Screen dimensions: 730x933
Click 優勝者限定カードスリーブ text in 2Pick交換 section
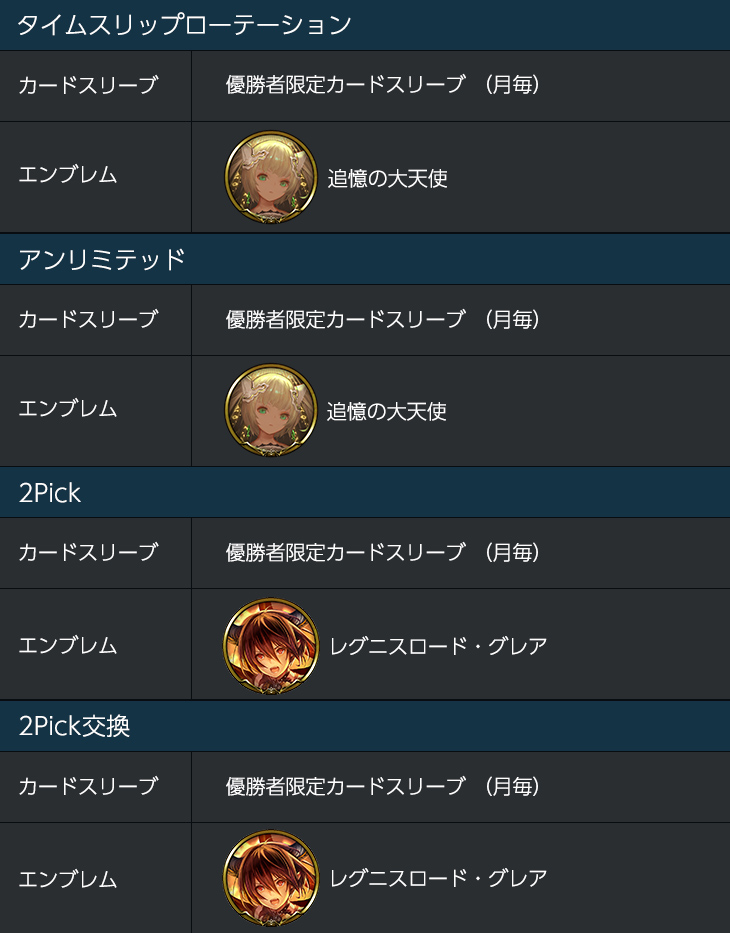tap(345, 786)
